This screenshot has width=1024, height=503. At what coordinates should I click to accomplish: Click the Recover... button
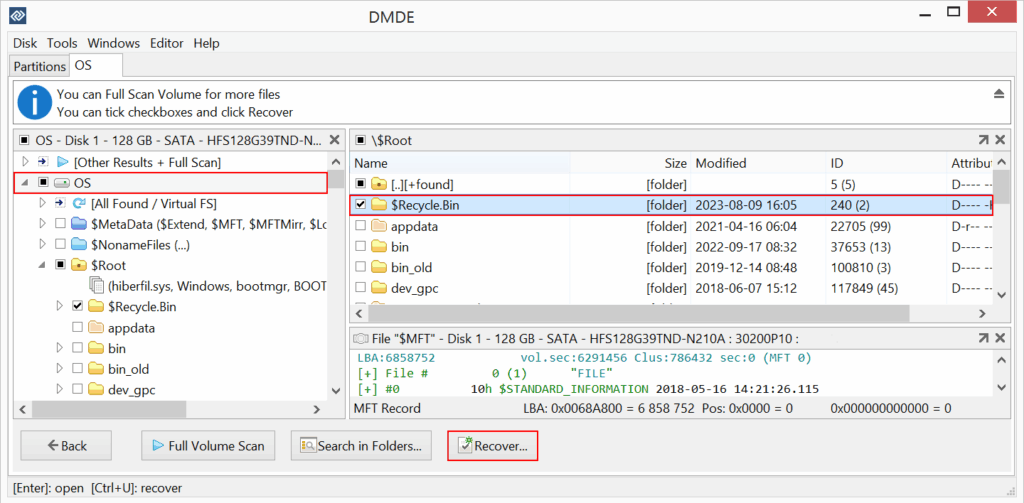click(493, 446)
